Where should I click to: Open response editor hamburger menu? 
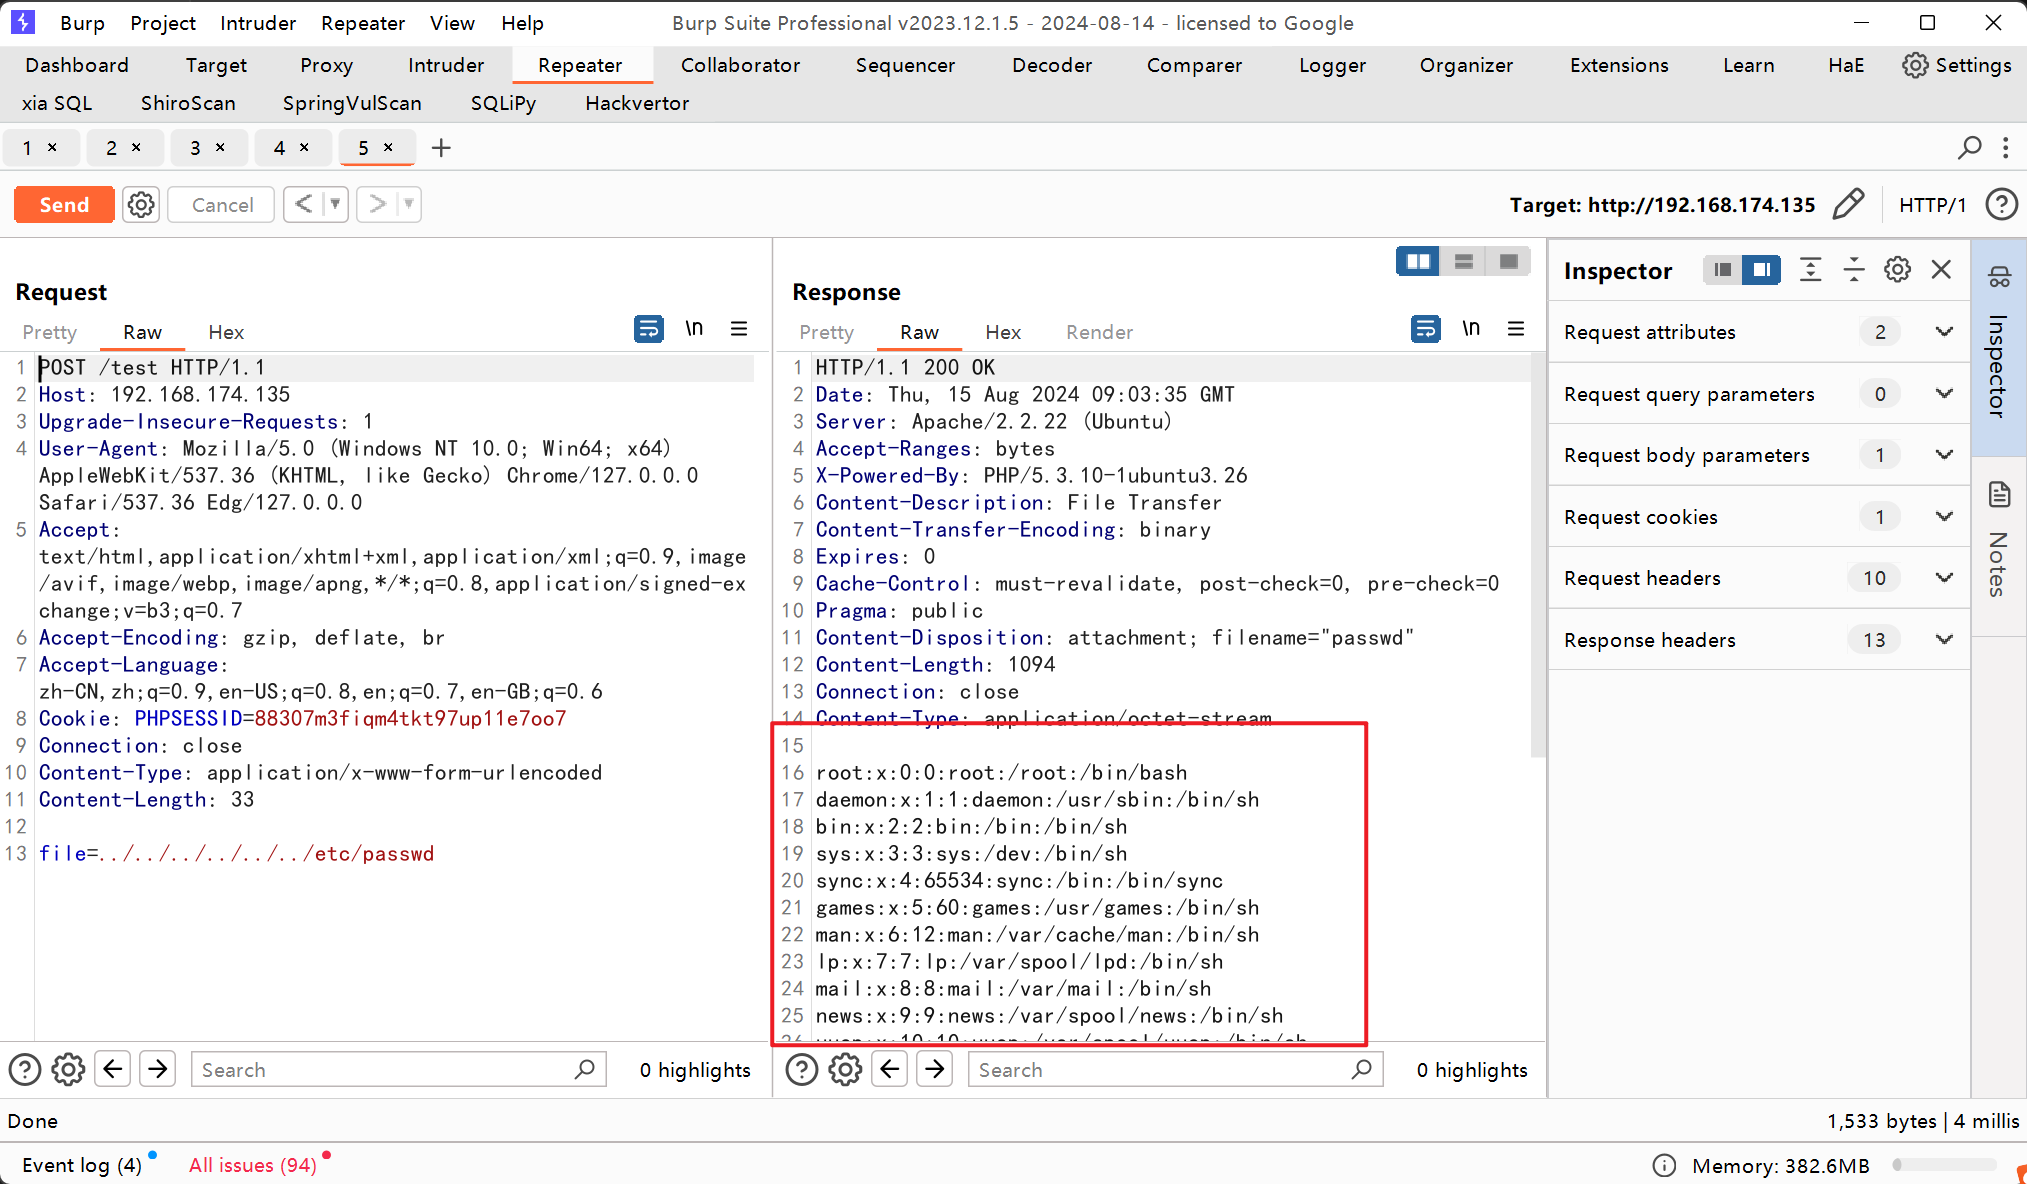coord(1516,328)
